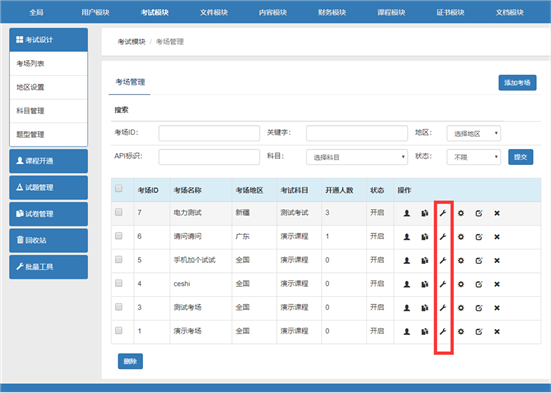This screenshot has height=393, width=551.
Task: Open the 状态 status dropdown showing 不限
Action: [x=474, y=157]
